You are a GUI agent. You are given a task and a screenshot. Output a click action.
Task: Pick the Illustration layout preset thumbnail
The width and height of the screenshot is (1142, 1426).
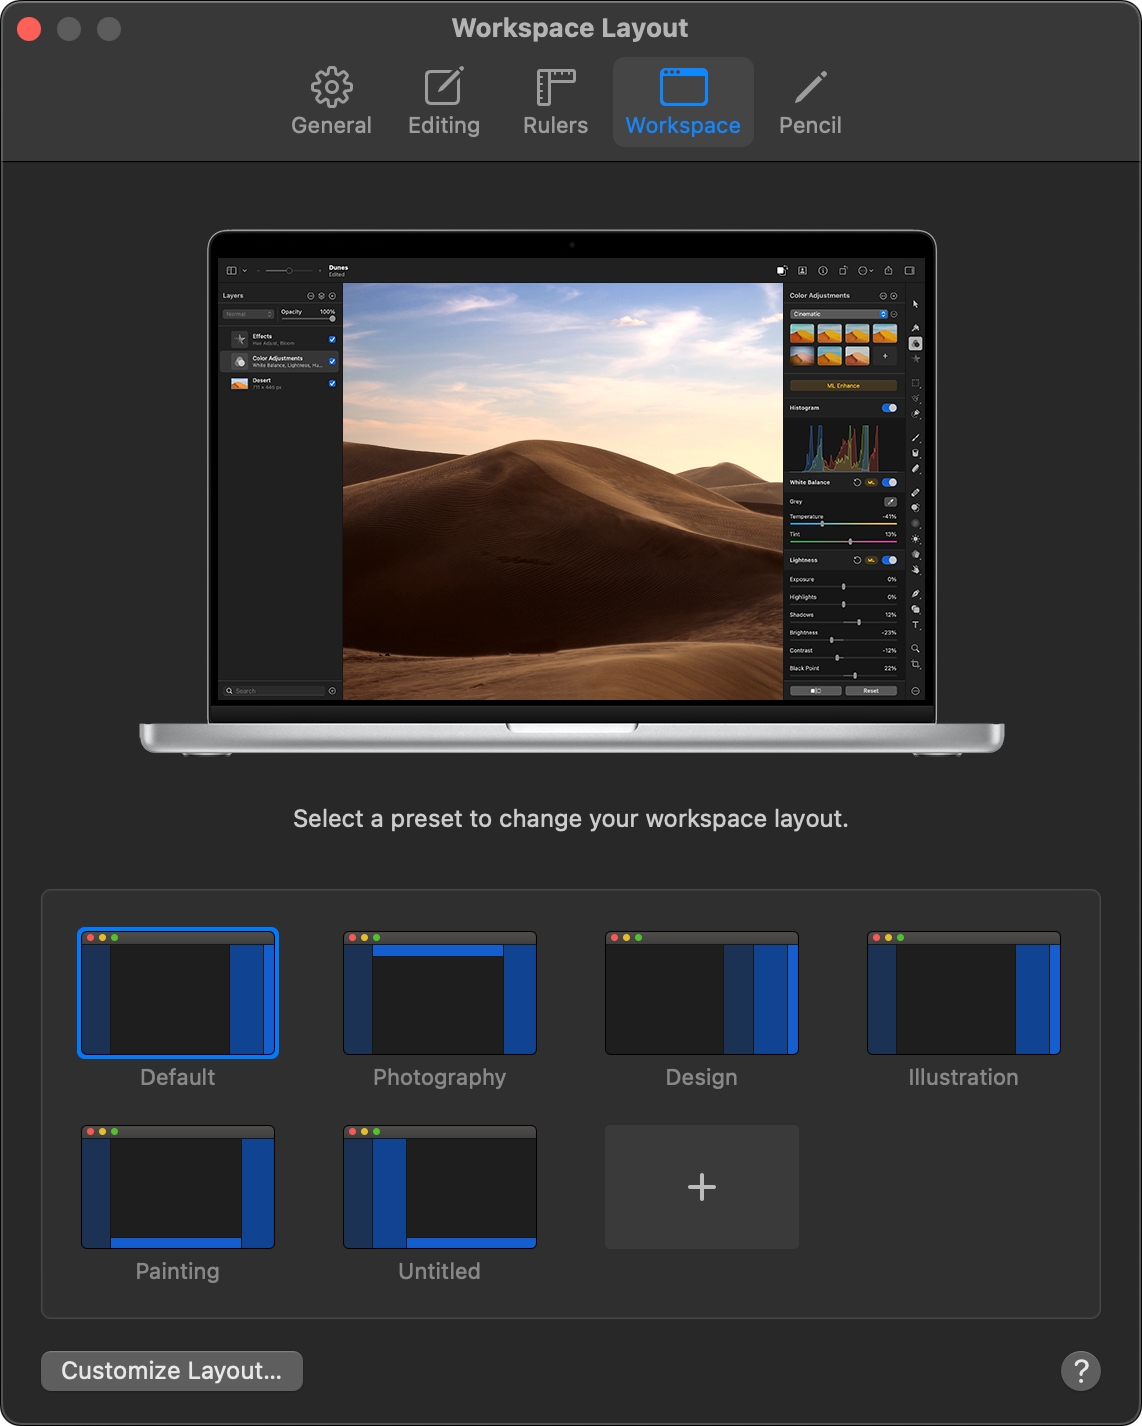[x=964, y=993]
